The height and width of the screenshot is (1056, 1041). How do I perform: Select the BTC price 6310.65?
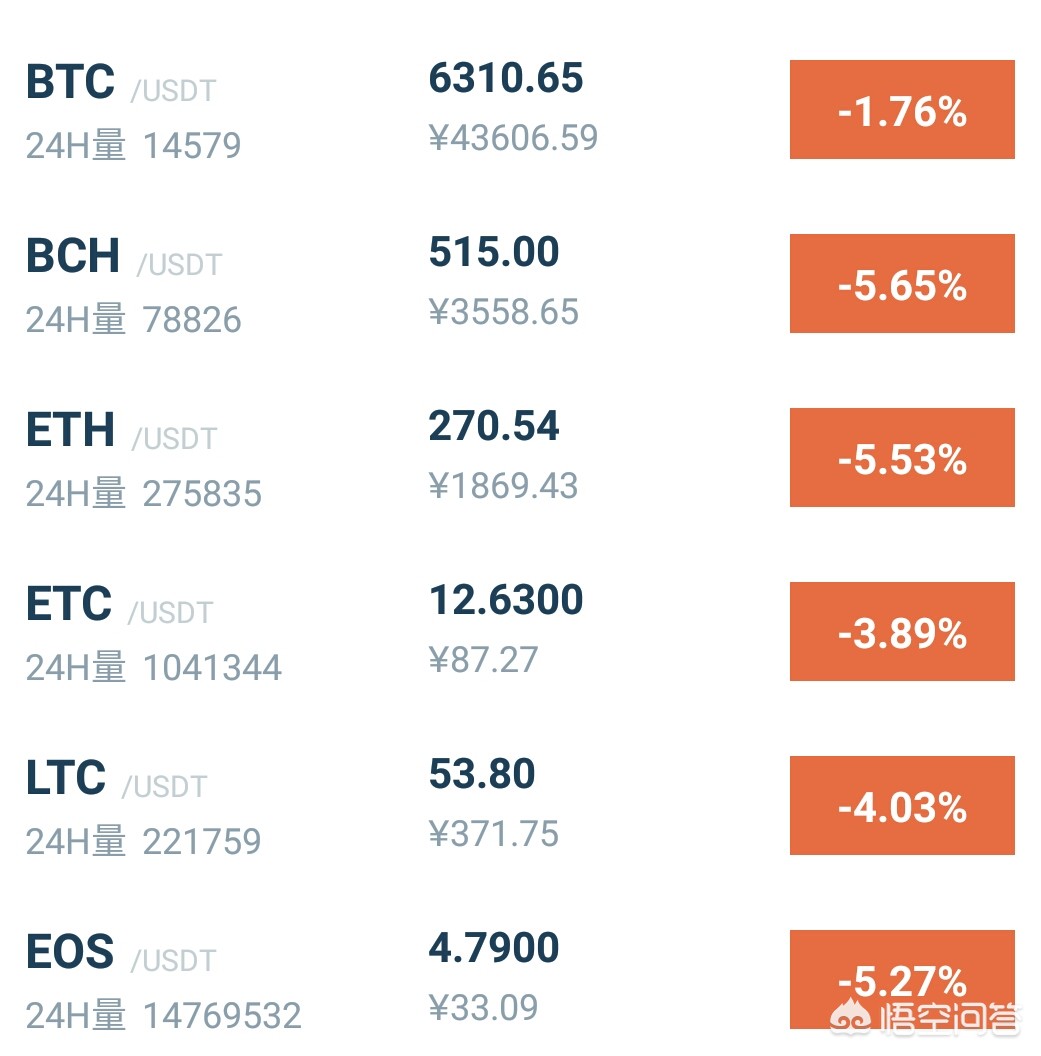click(506, 77)
